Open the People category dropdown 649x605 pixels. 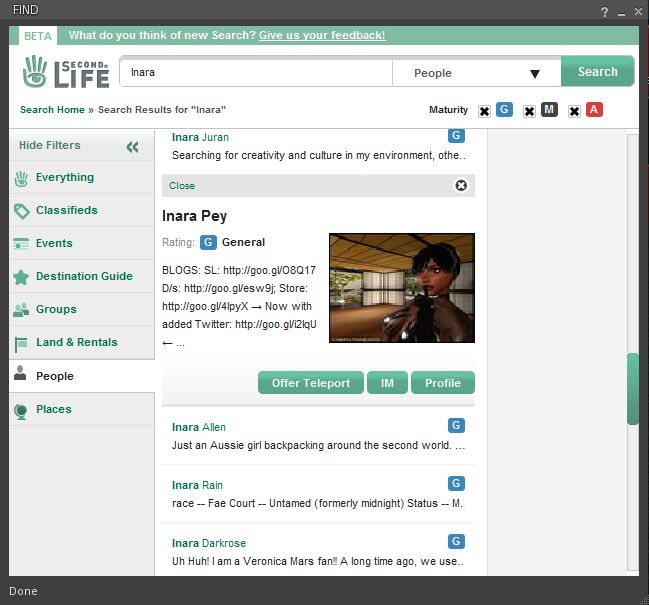[476, 73]
